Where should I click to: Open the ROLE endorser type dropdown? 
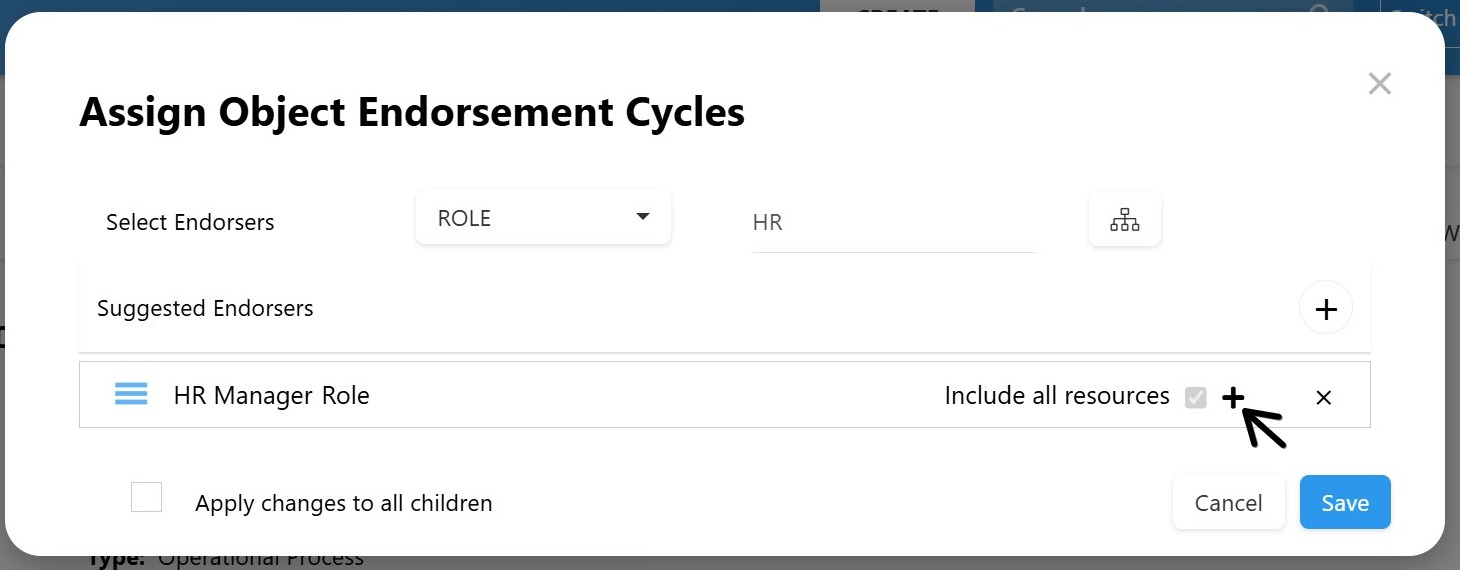coord(542,218)
